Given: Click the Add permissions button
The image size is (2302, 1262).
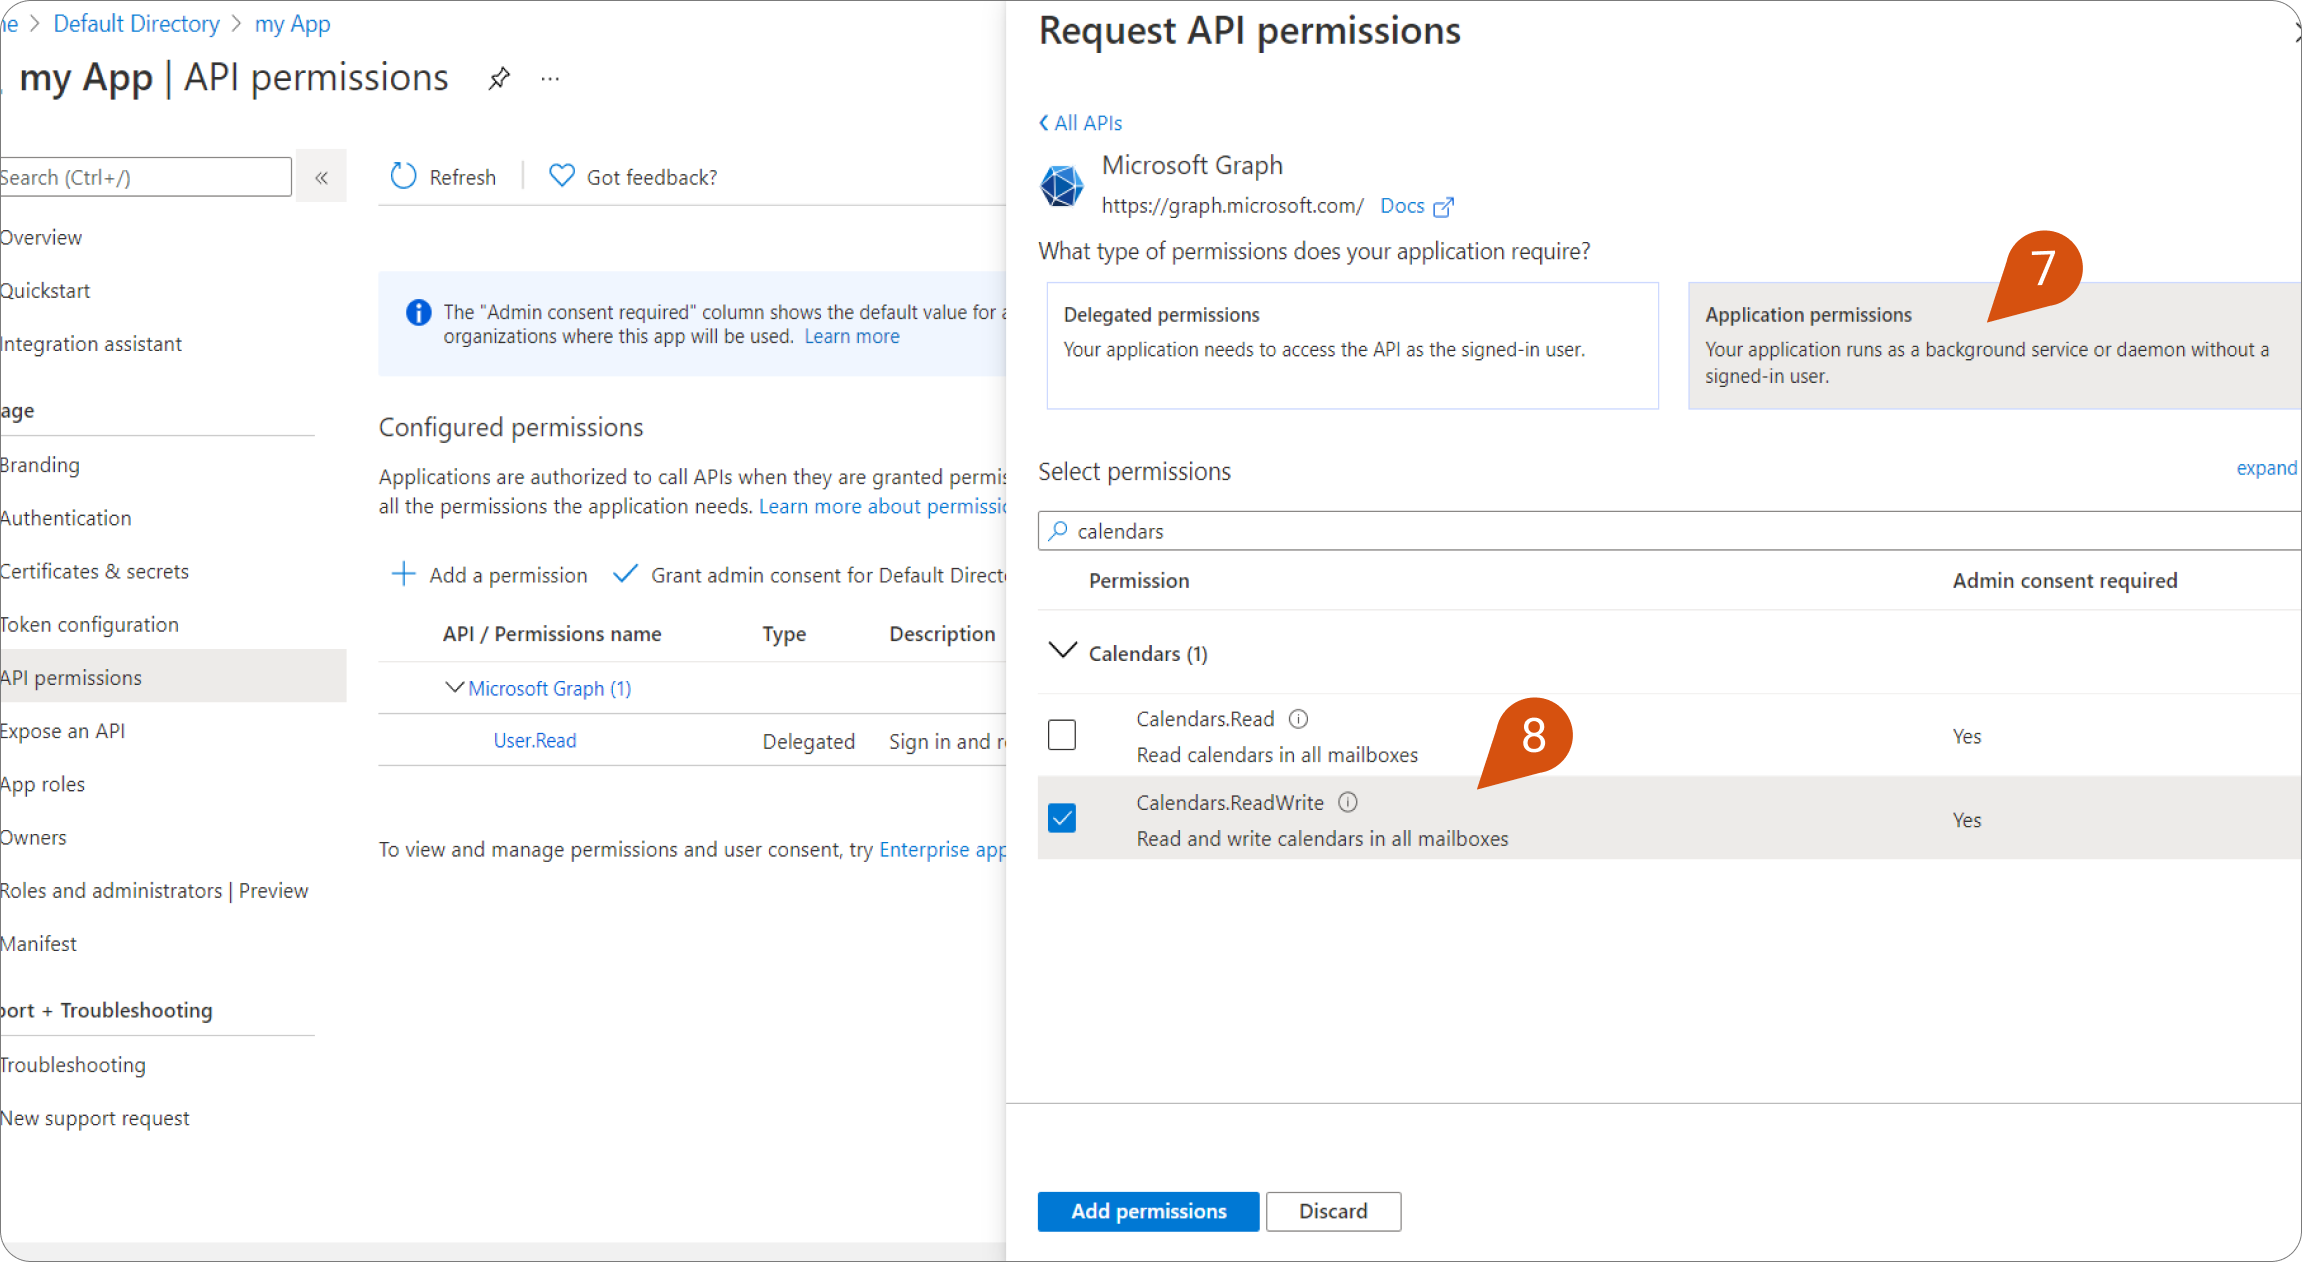Looking at the screenshot, I should pos(1148,1211).
